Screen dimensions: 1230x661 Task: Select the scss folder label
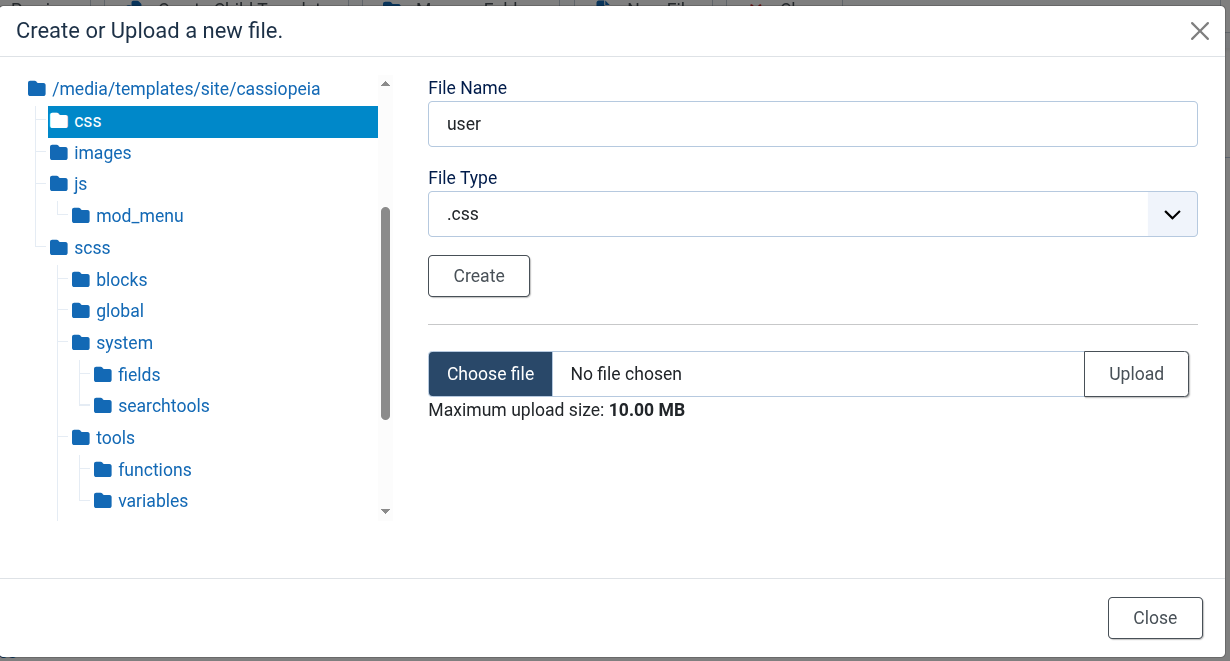92,248
